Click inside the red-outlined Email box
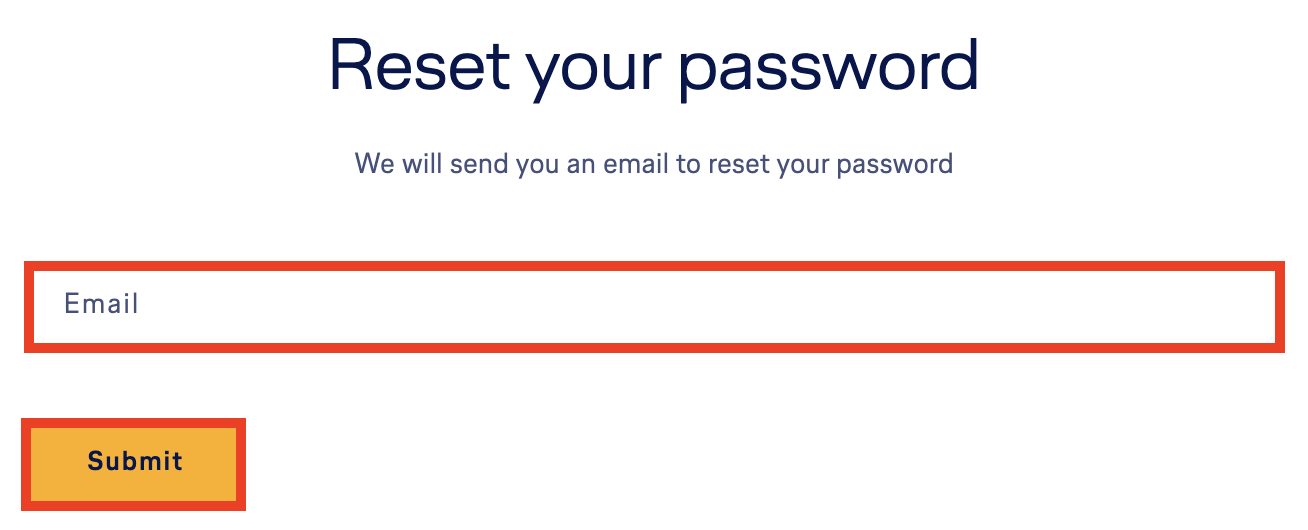1308x530 pixels. [x=654, y=306]
